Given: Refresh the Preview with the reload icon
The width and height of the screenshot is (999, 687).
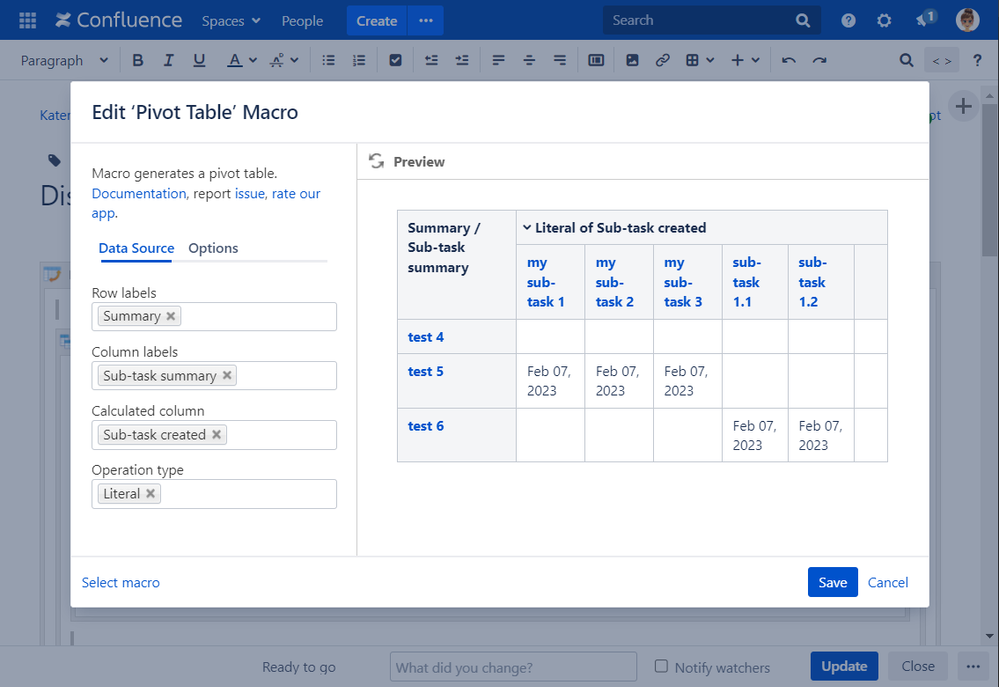Looking at the screenshot, I should pyautogui.click(x=376, y=161).
